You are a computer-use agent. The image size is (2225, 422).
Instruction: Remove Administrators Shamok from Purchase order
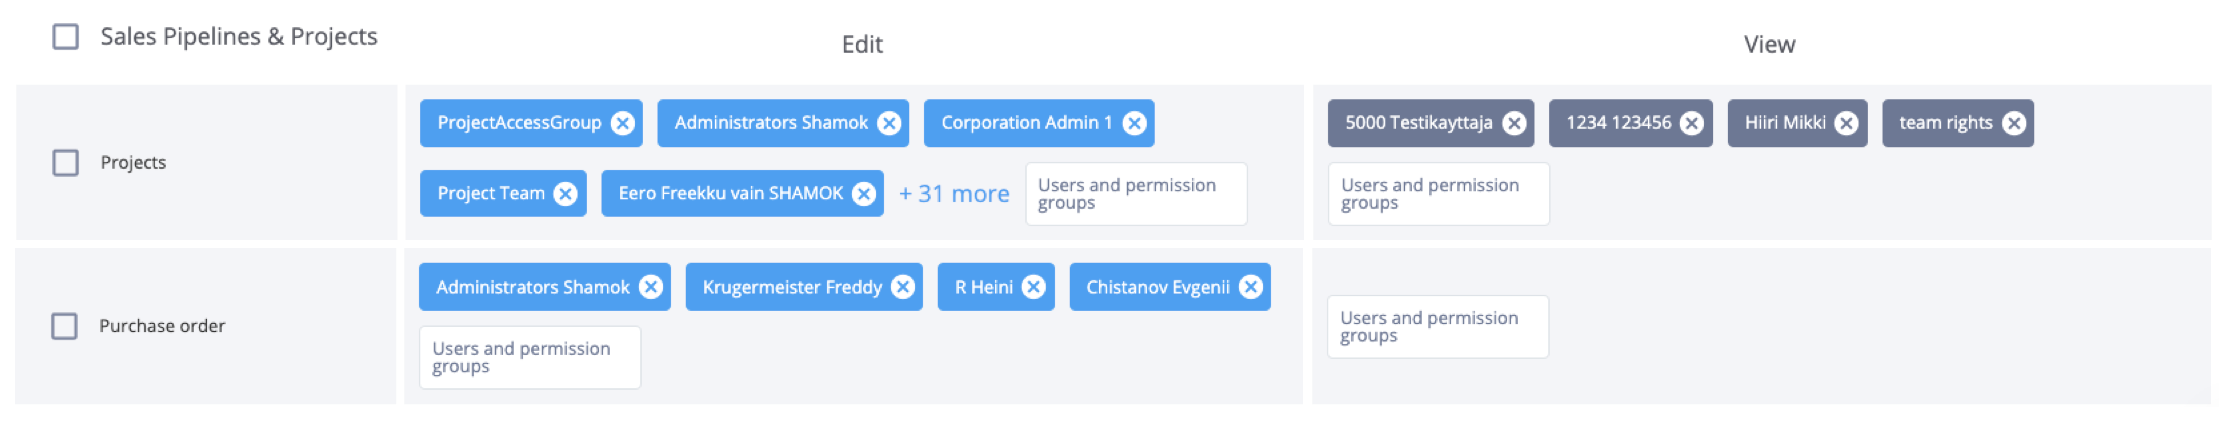[x=651, y=287]
